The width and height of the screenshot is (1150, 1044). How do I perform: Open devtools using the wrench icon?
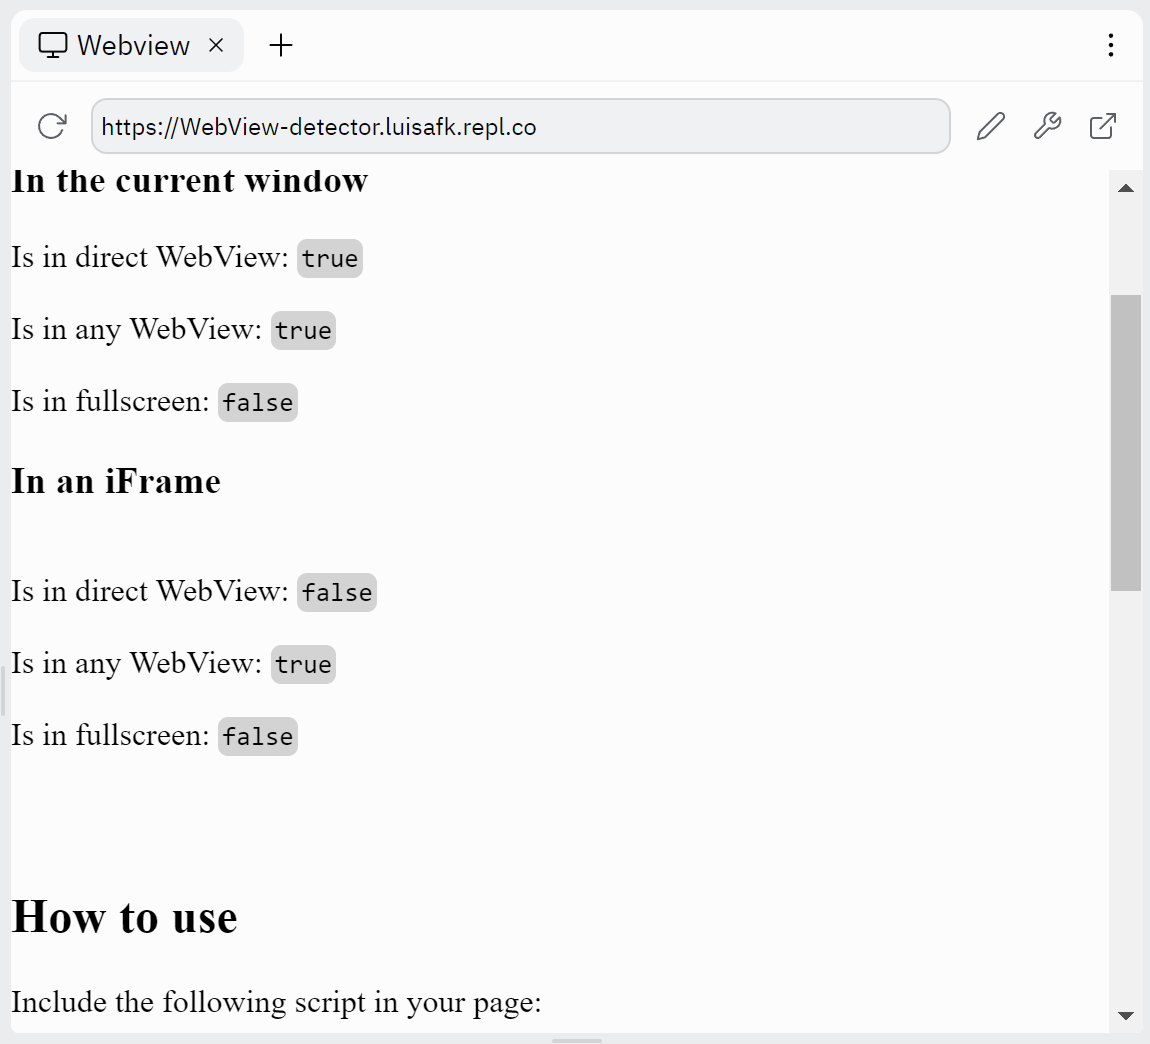pos(1047,125)
